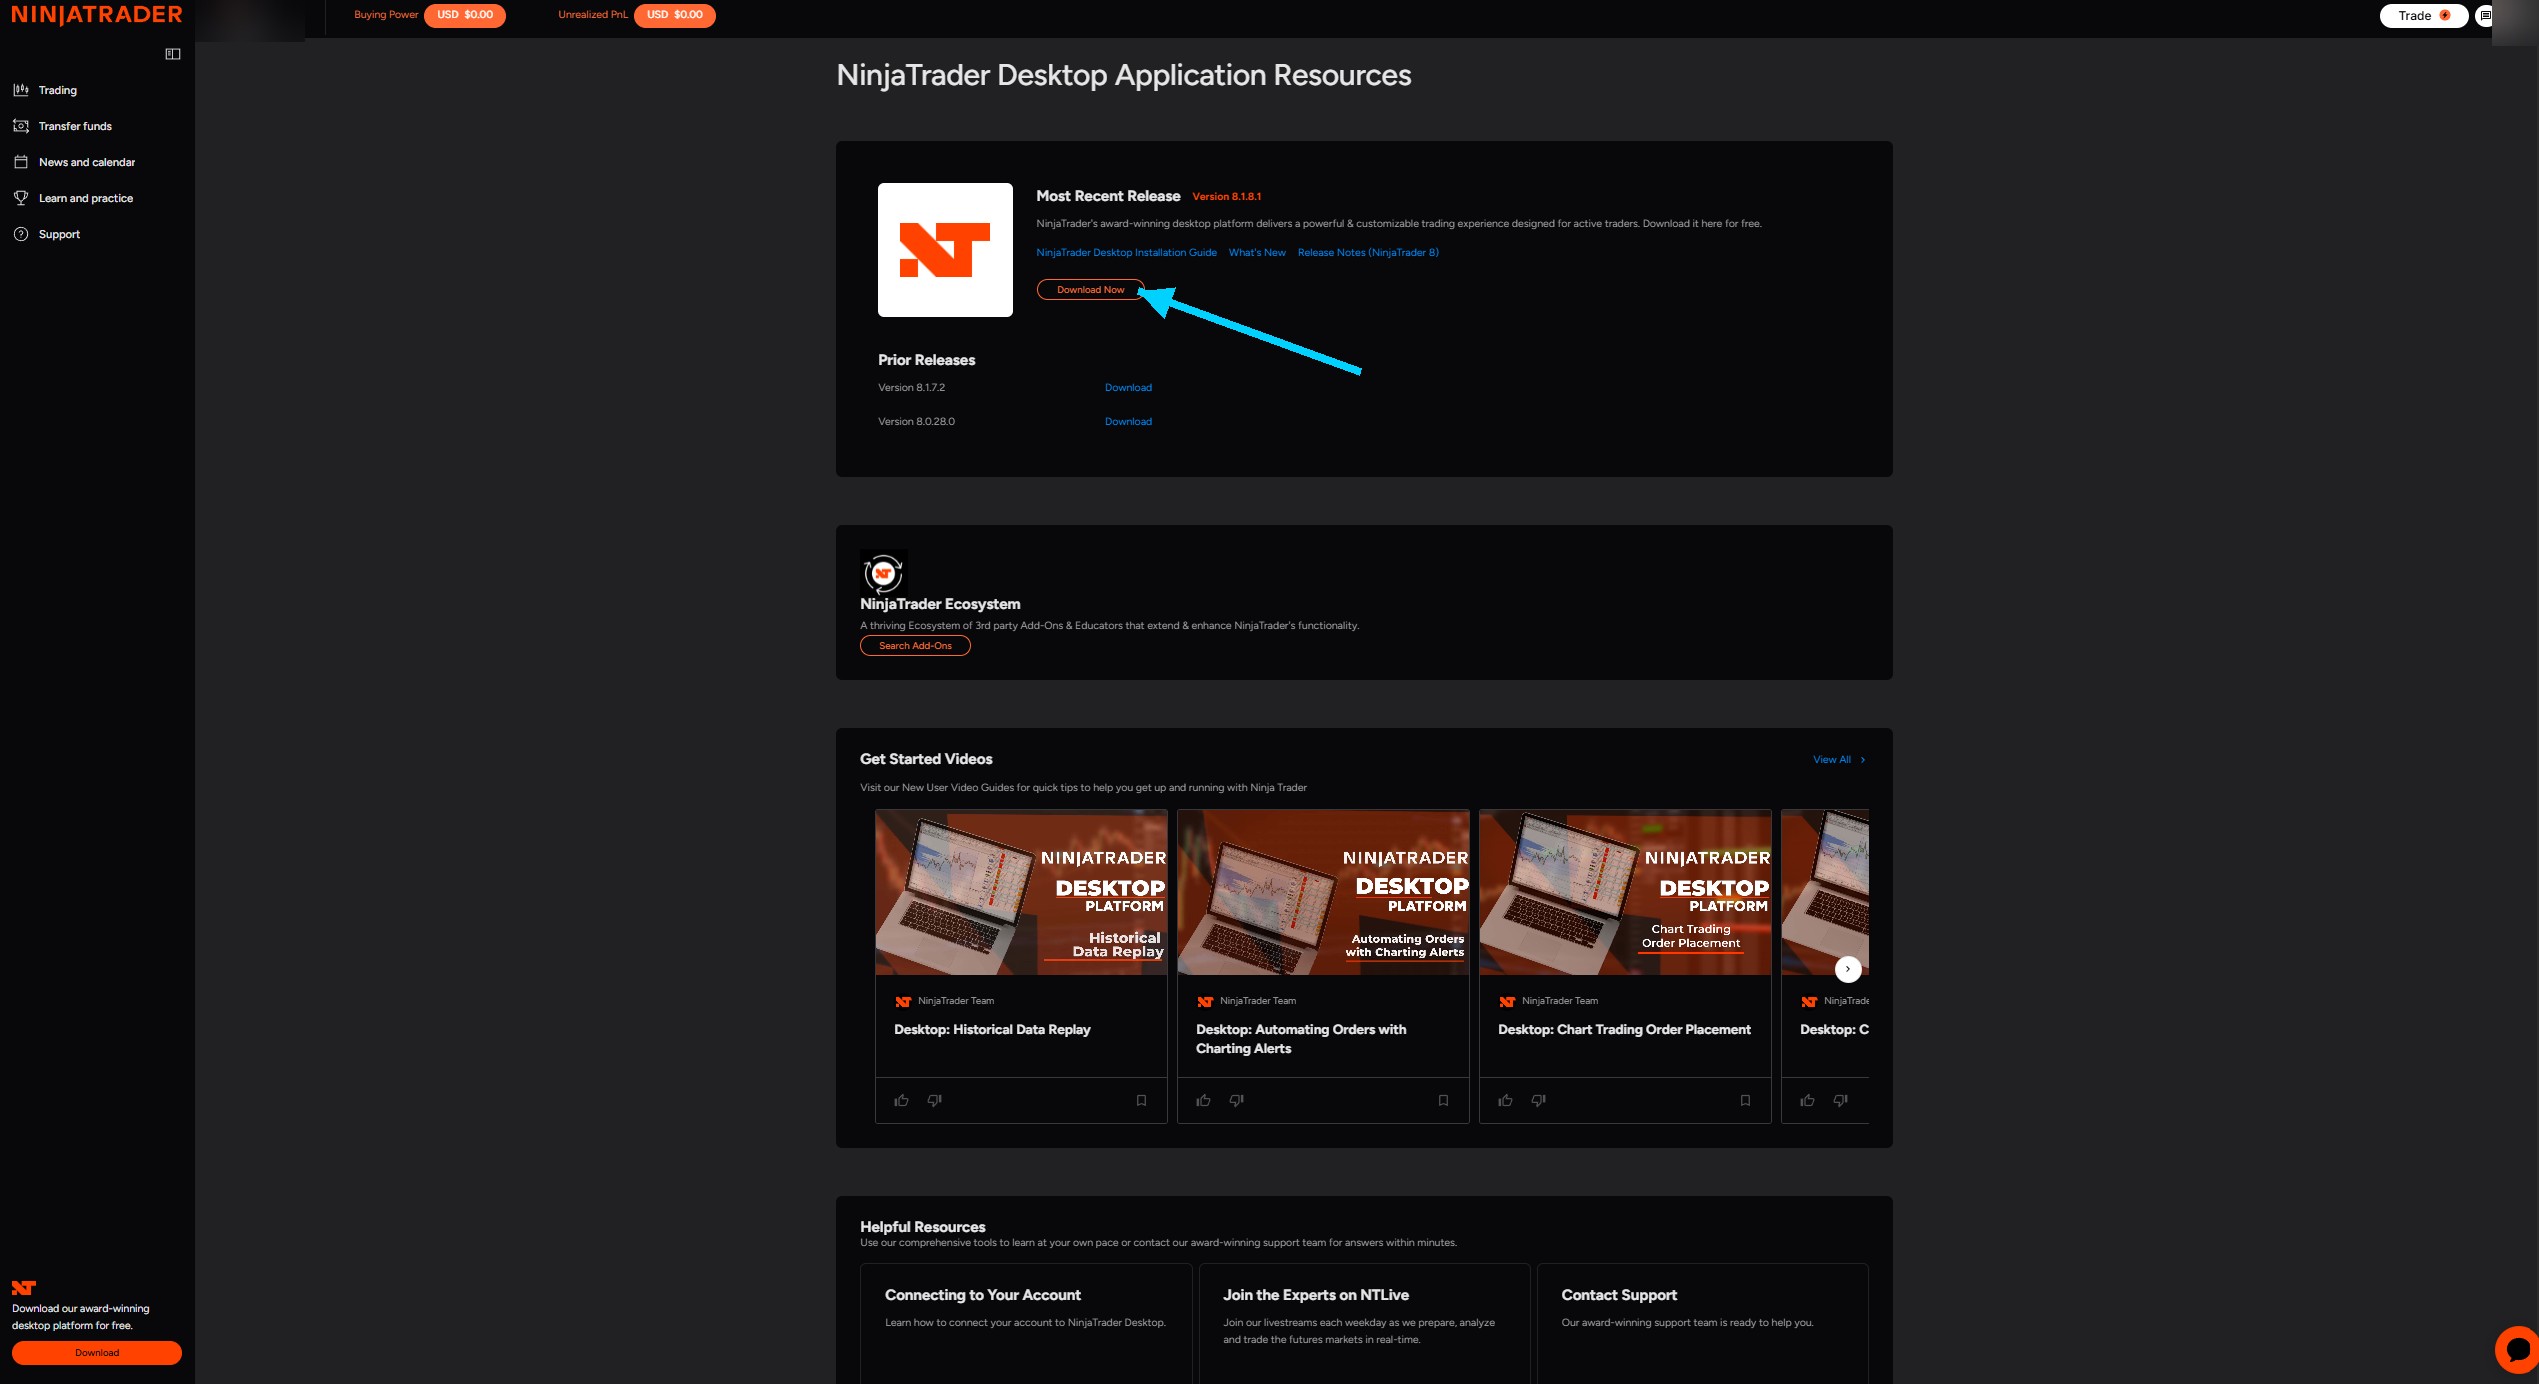Open the Join the Experts on NTLive card

pos(1364,1324)
